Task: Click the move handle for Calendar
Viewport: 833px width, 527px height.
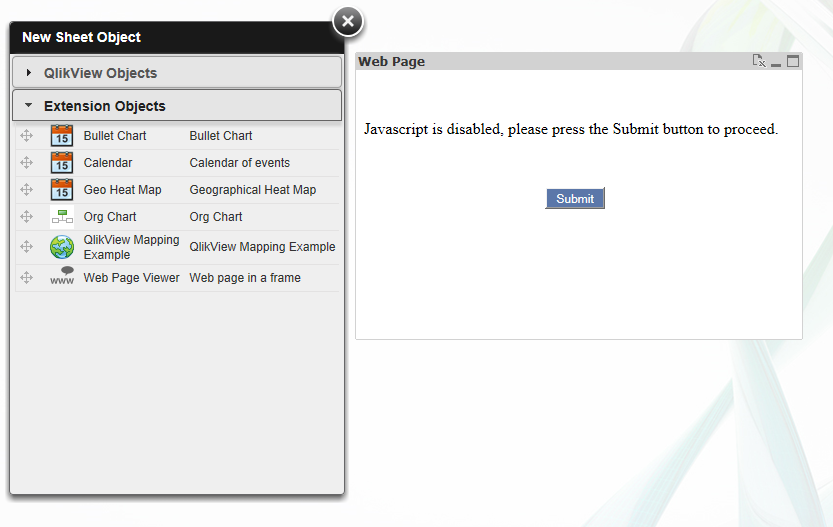Action: (x=27, y=163)
